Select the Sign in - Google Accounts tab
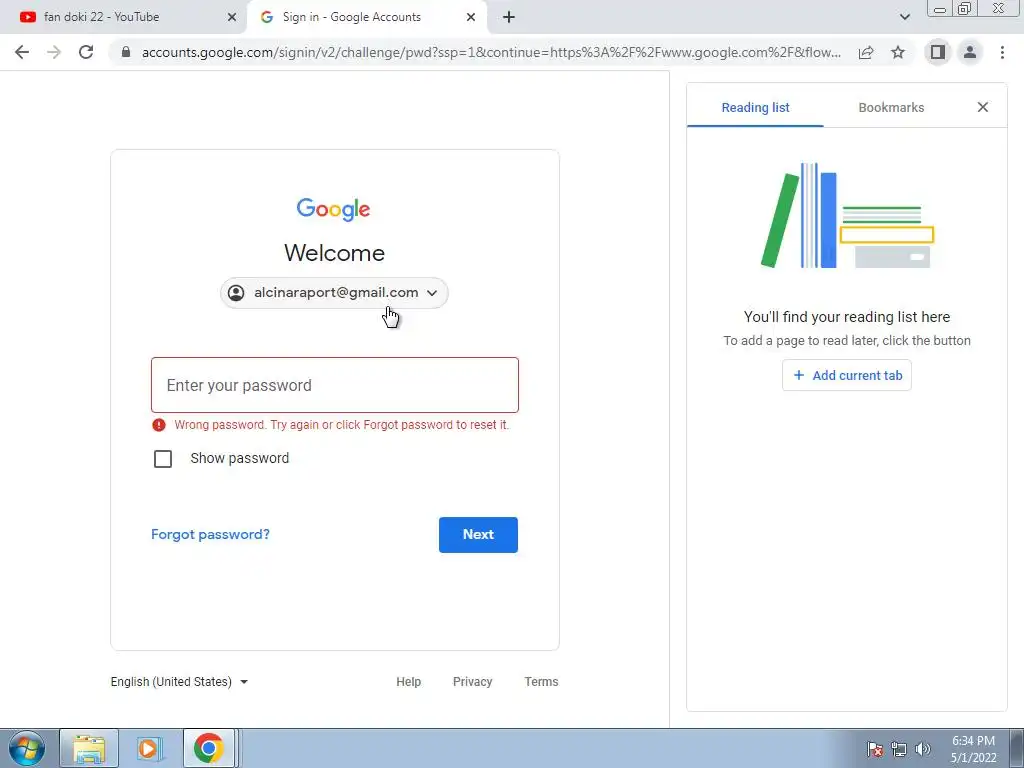 coord(367,18)
